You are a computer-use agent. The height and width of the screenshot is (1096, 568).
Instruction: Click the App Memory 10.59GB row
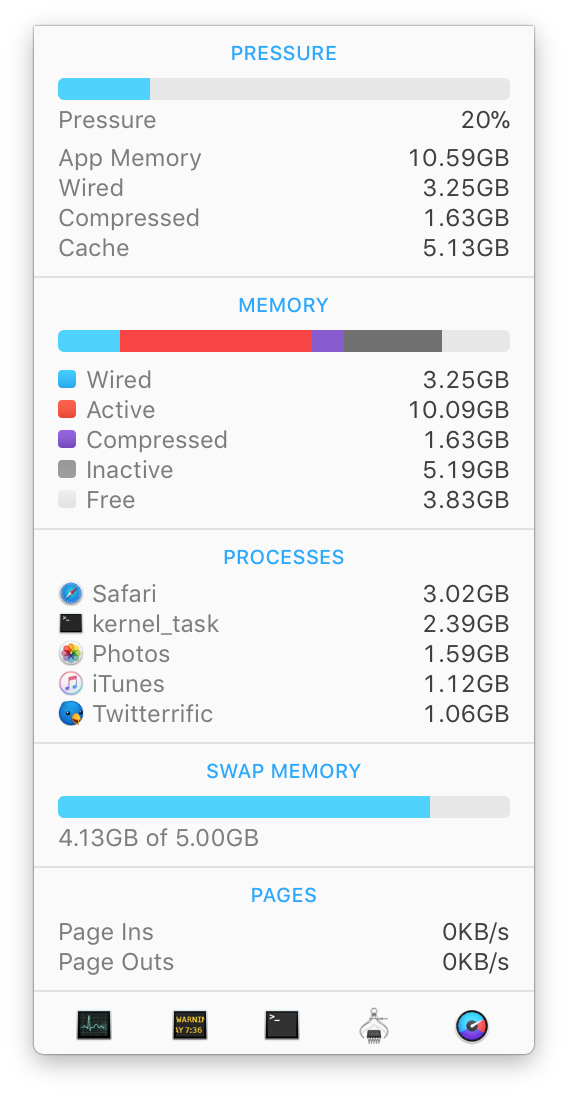coord(284,158)
